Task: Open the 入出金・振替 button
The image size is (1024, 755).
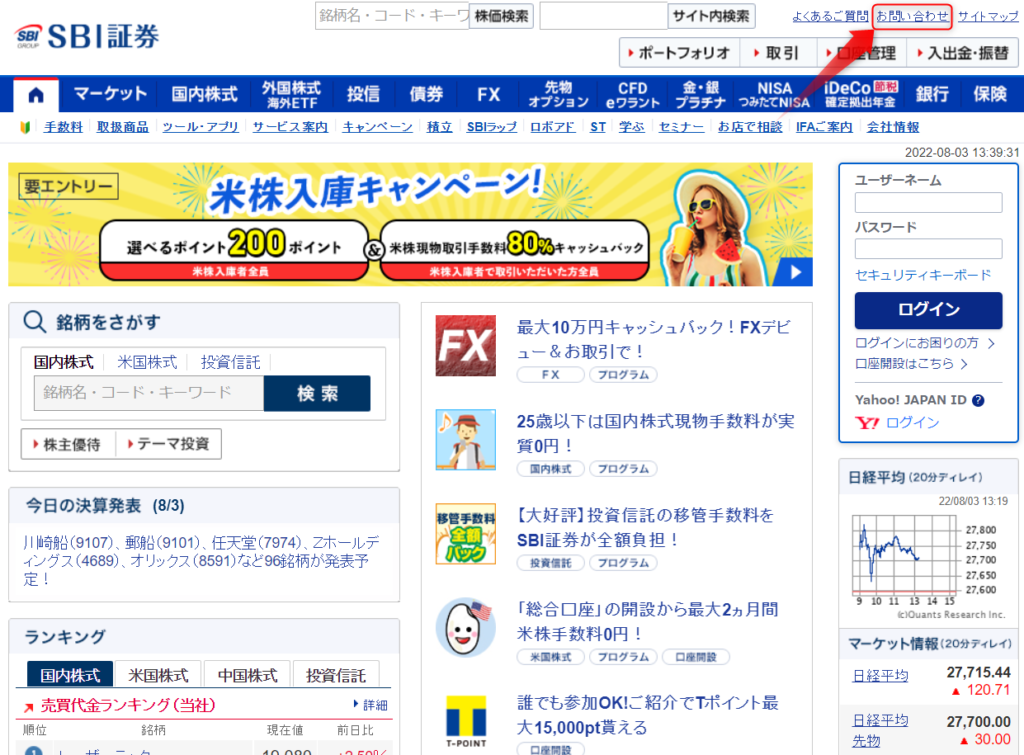Action: pos(963,53)
